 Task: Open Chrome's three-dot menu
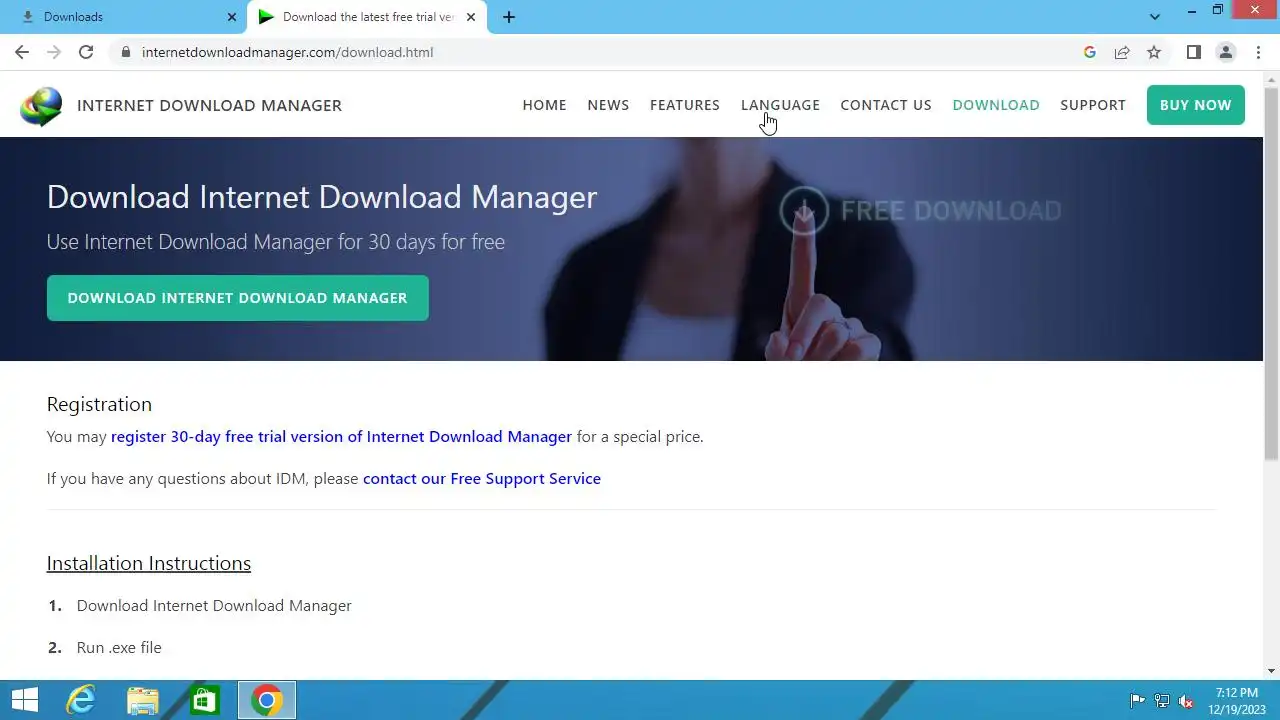[1258, 52]
